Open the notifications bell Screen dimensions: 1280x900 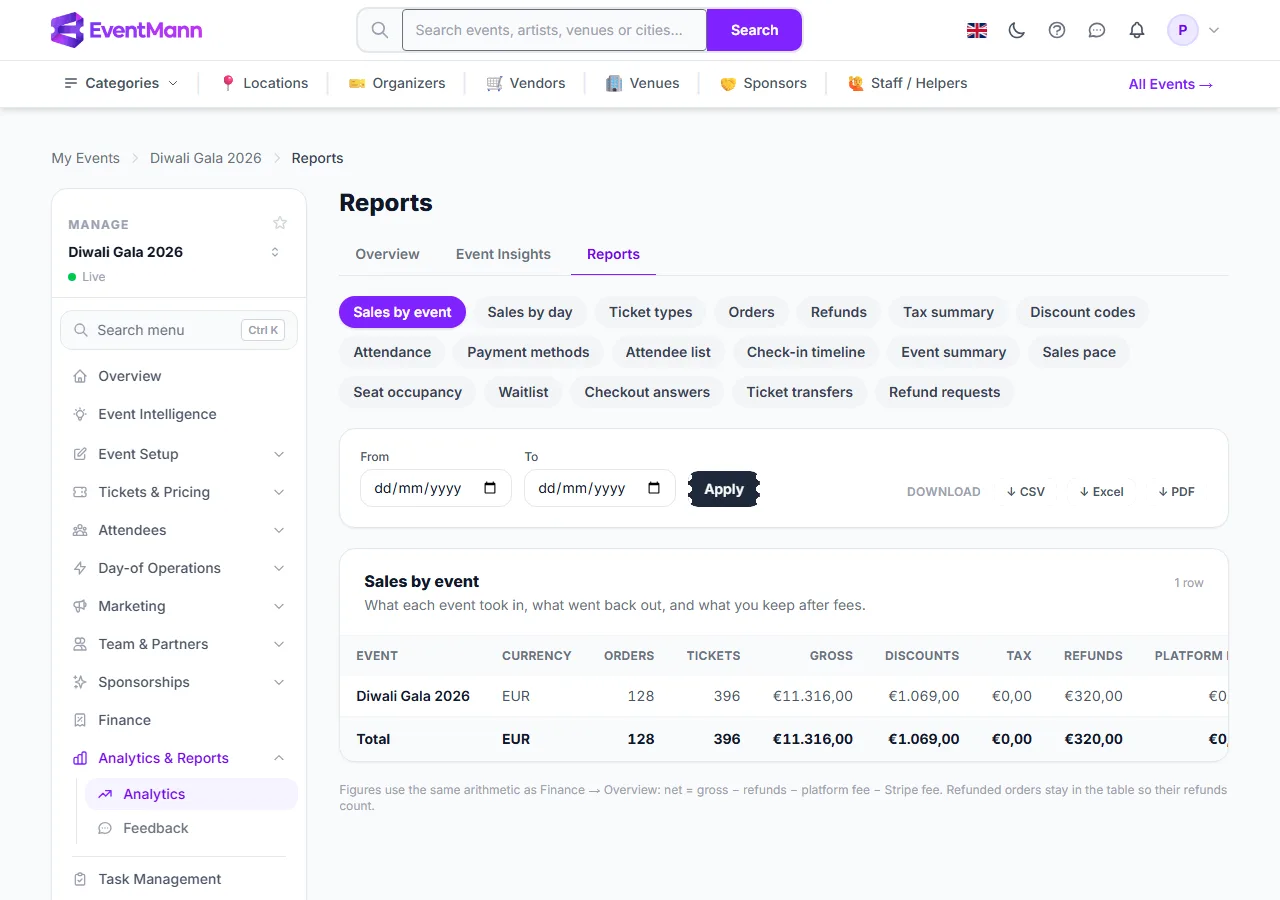(x=1137, y=30)
